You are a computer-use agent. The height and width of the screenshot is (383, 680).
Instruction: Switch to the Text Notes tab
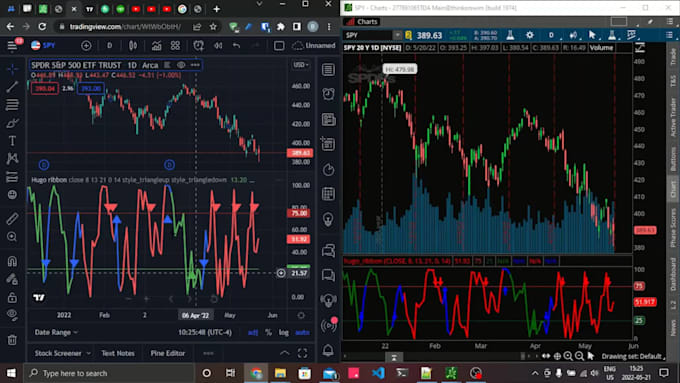(x=118, y=354)
